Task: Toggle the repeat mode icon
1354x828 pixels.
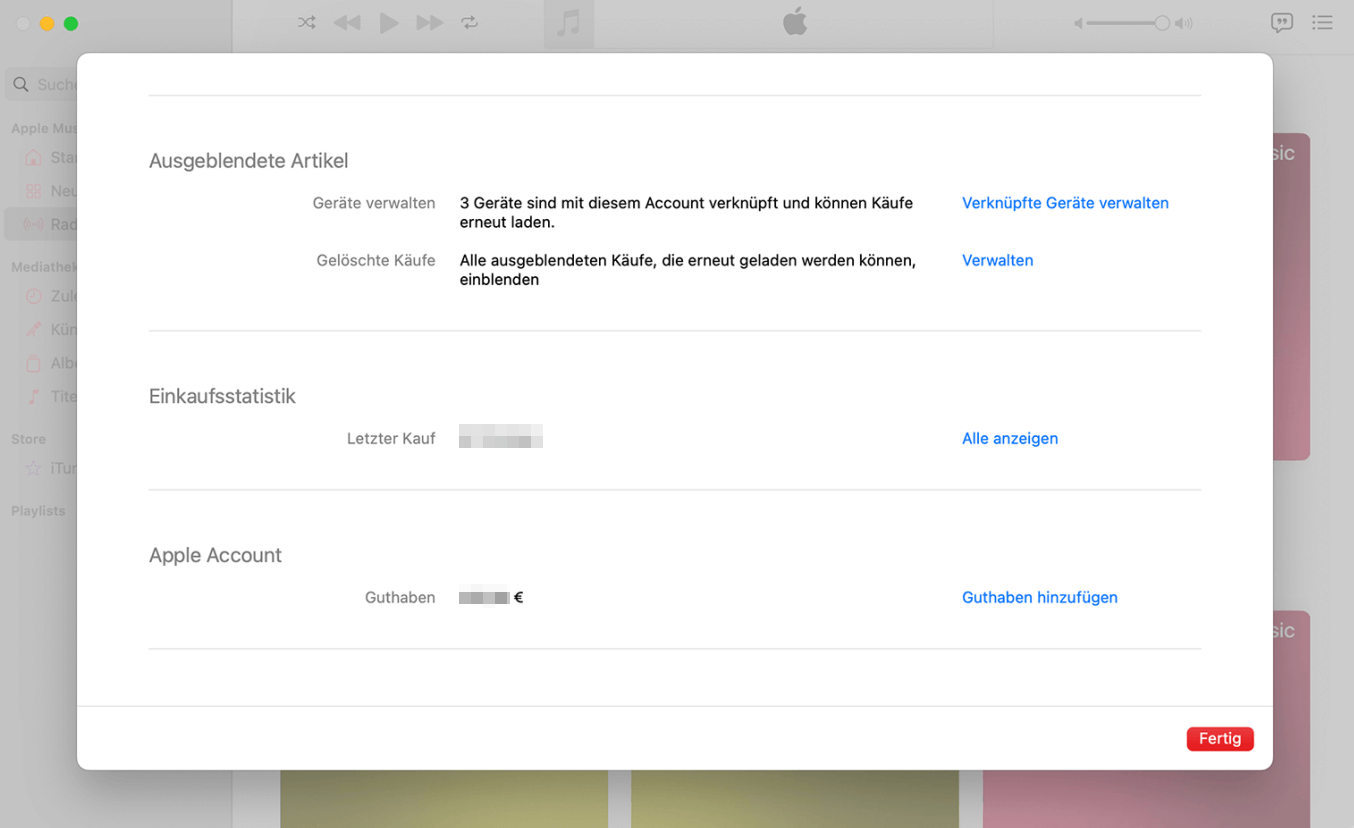Action: coord(469,23)
